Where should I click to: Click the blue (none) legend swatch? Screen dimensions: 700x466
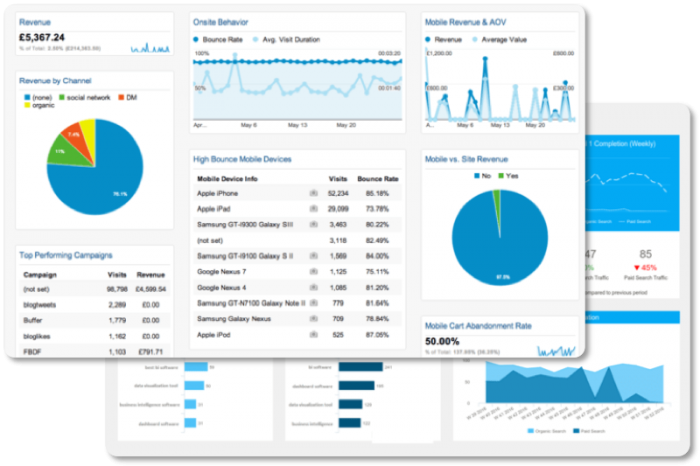point(27,97)
